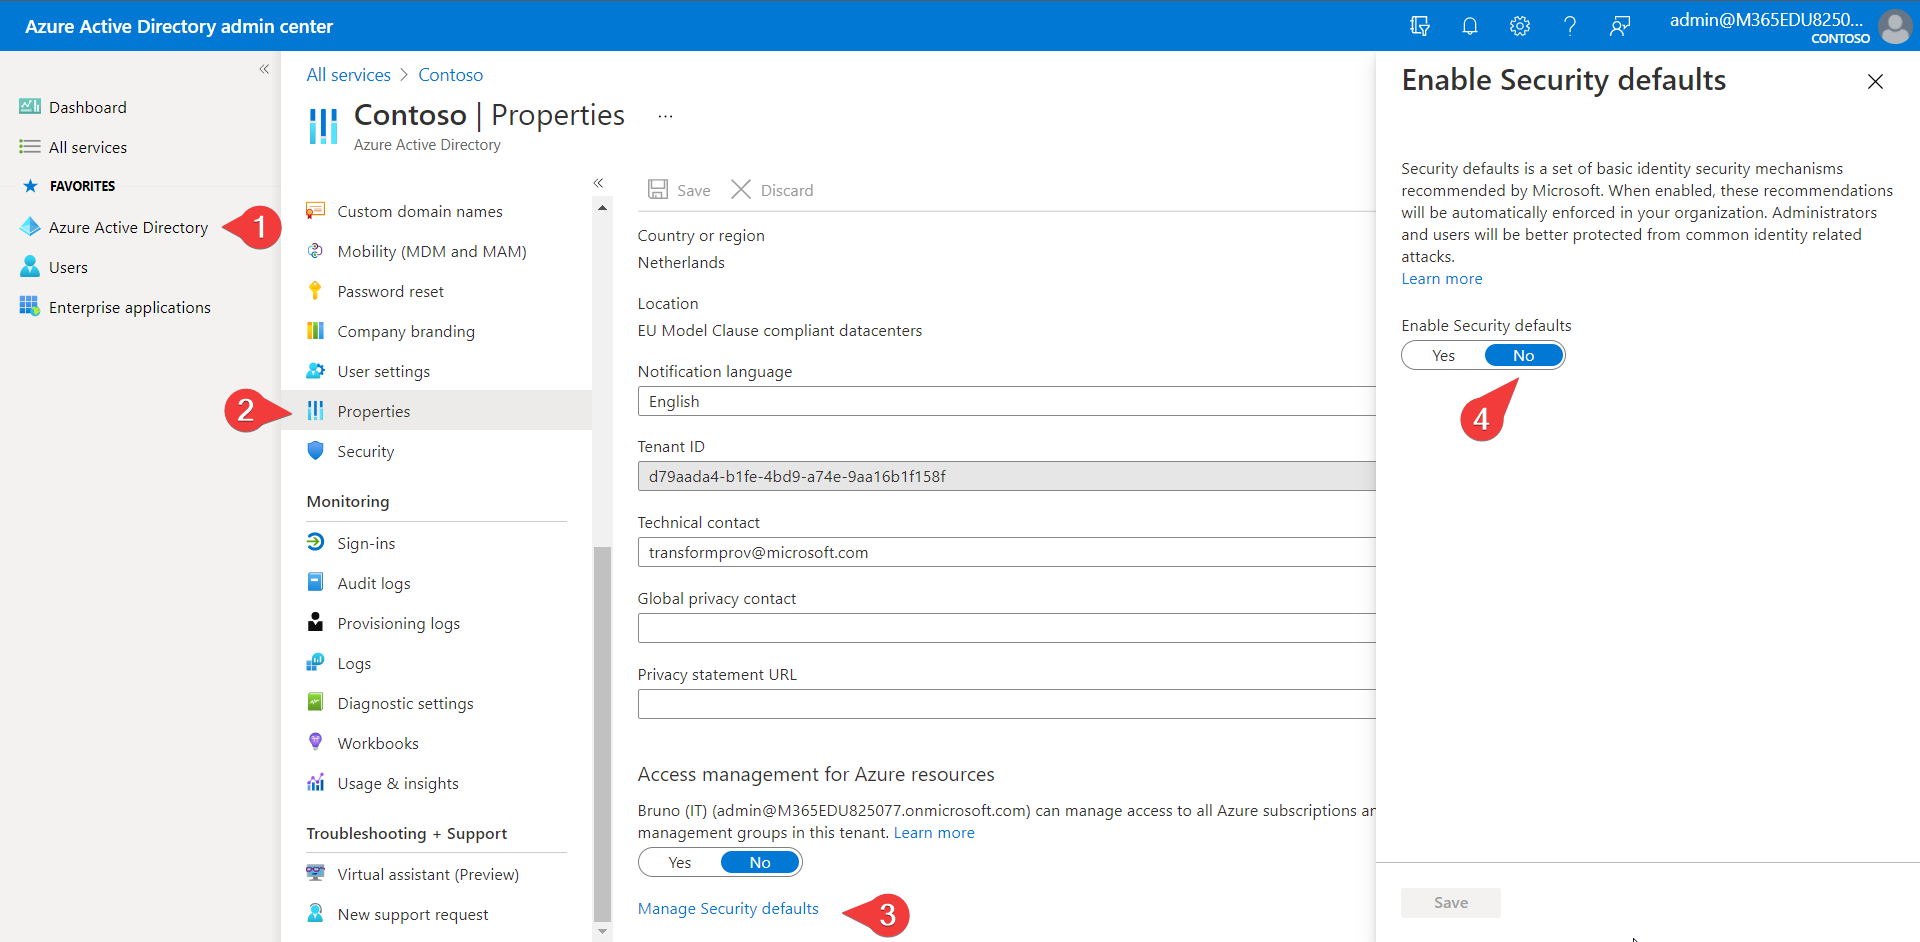Viewport: 1920px width, 942px height.
Task: Click Manage Security defaults link
Action: [x=728, y=908]
